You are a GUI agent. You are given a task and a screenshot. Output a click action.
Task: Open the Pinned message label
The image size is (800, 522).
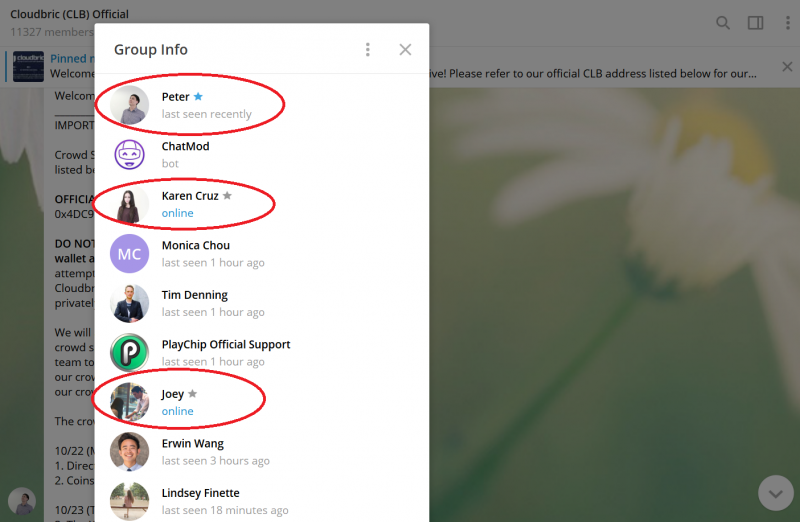pyautogui.click(x=72, y=59)
